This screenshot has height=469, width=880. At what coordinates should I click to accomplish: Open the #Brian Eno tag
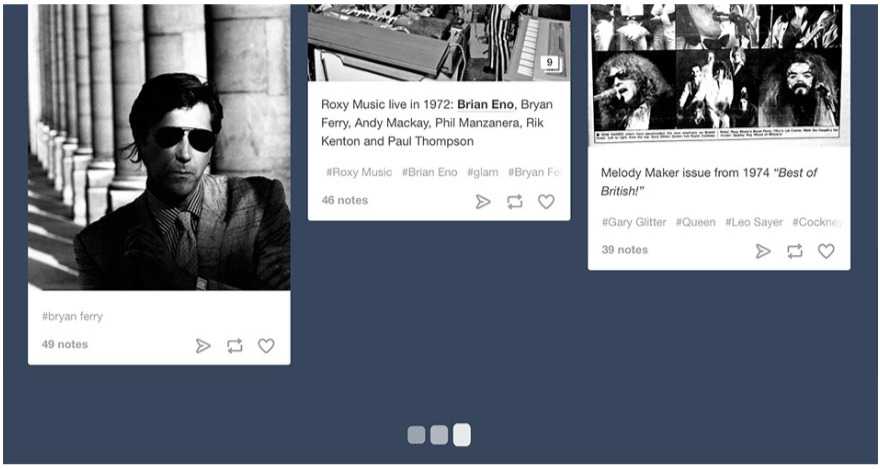[429, 172]
